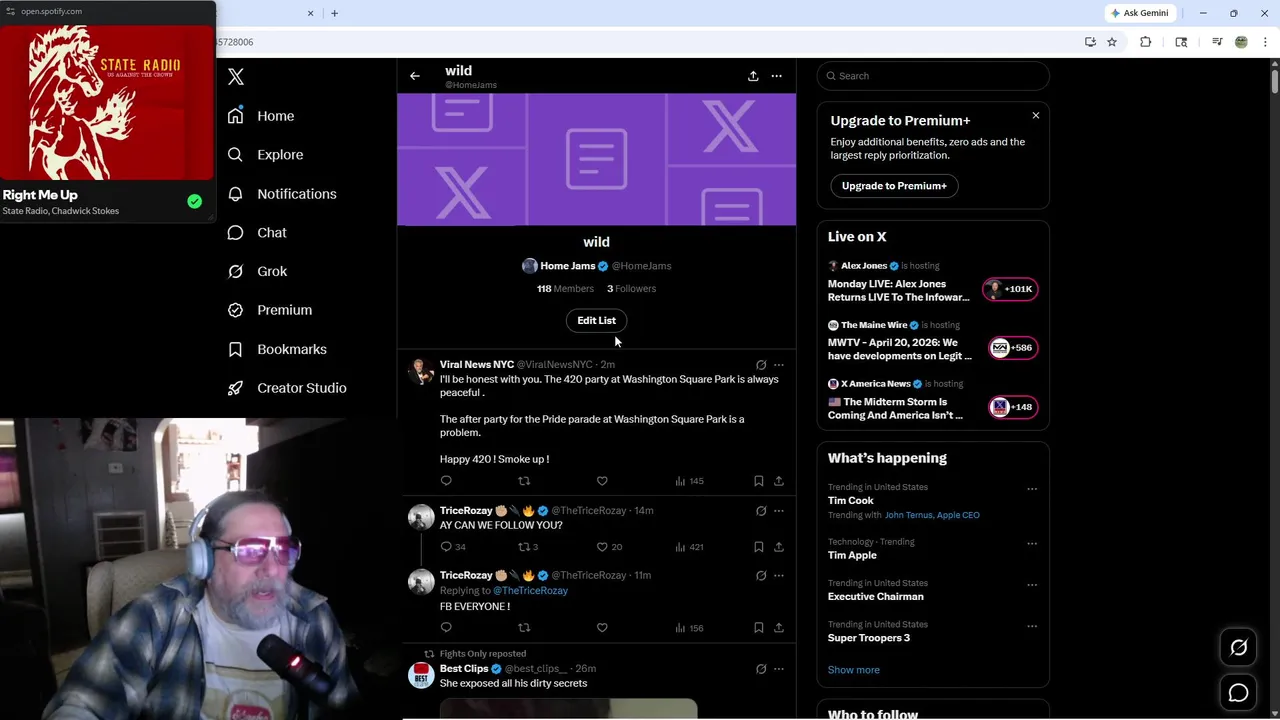Repost Viral News NYC post

(x=524, y=481)
